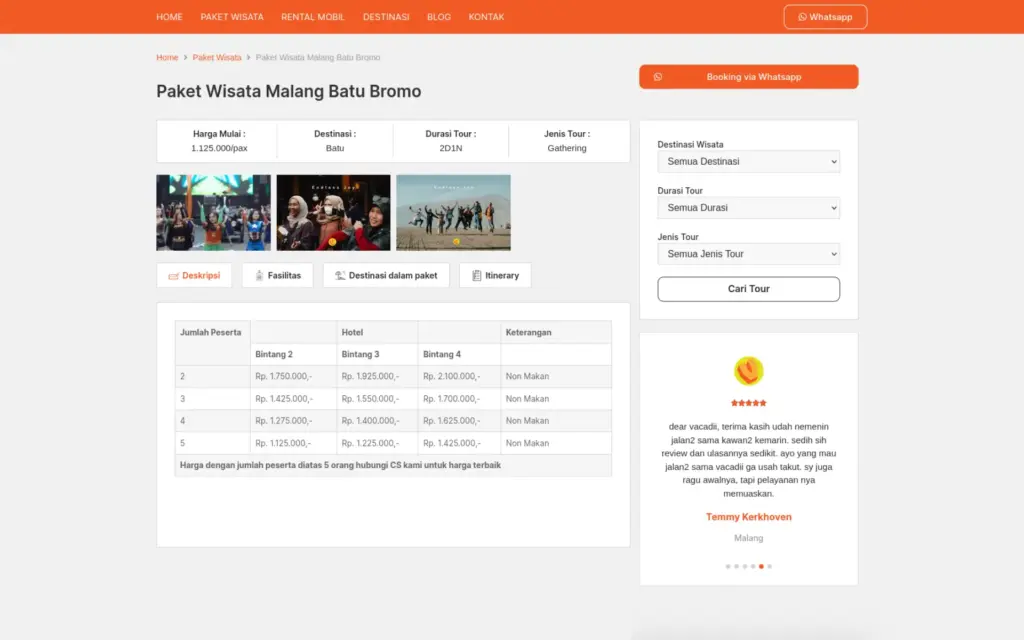Viewport: 1024px width, 640px height.
Task: Follow the Home breadcrumb link
Action: [167, 58]
